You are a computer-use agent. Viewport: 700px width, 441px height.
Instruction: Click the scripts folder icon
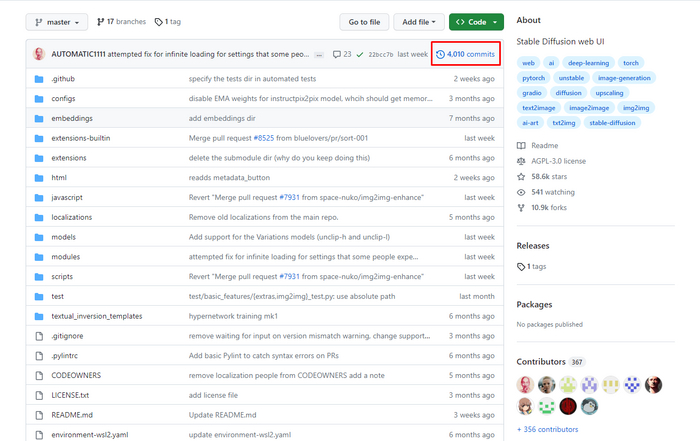[x=39, y=277]
